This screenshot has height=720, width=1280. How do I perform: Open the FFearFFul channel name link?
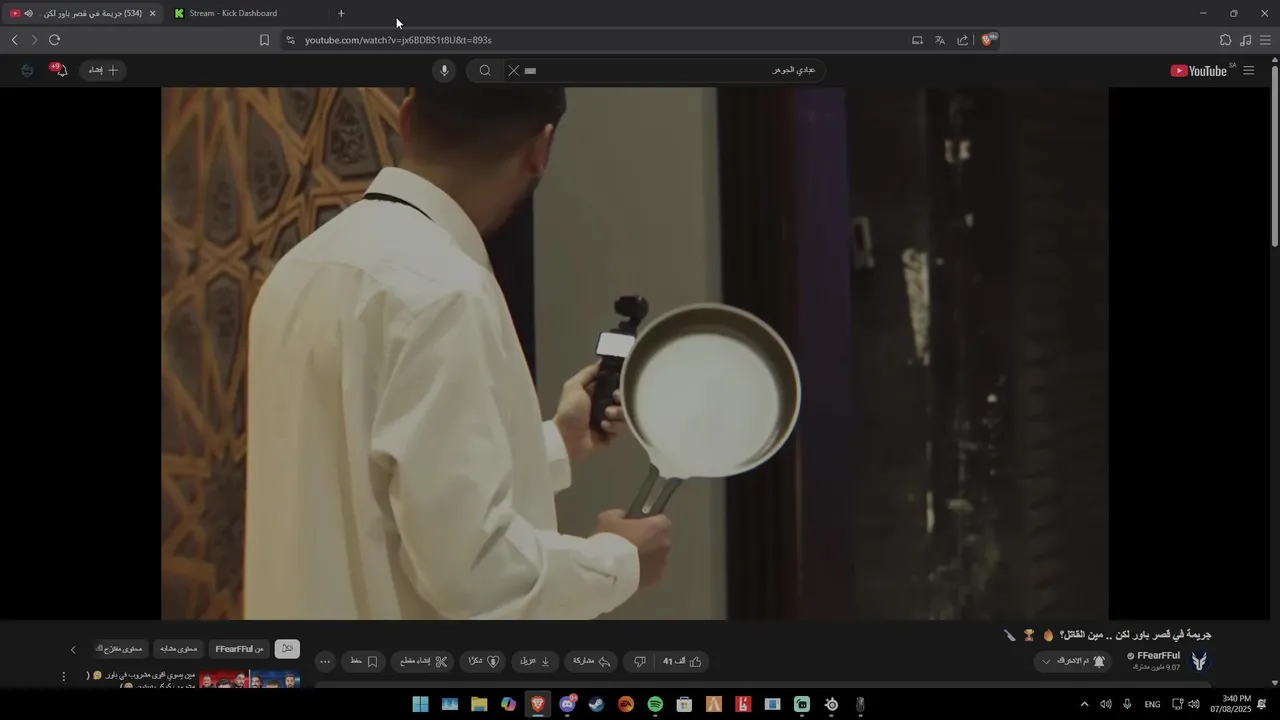pyautogui.click(x=1158, y=656)
